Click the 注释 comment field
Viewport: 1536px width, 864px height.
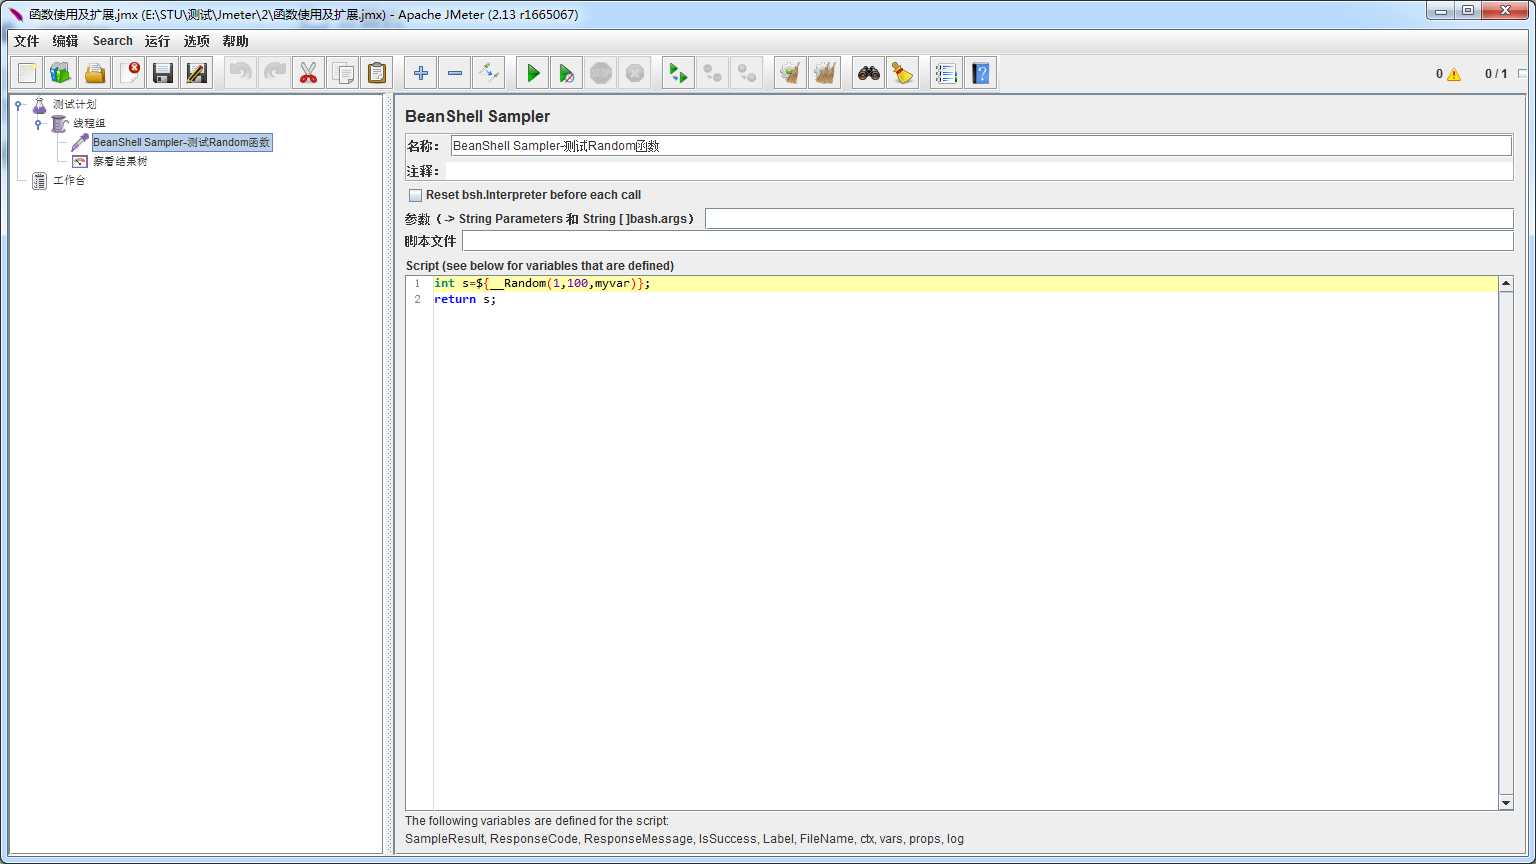[979, 171]
